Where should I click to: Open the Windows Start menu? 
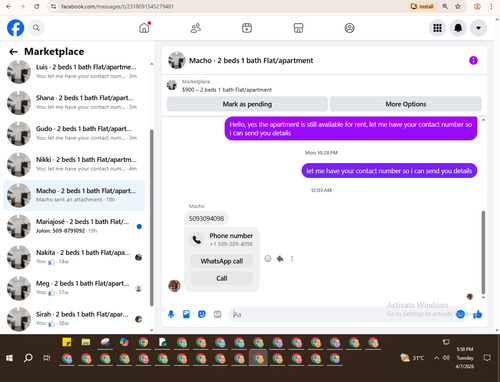(9, 358)
